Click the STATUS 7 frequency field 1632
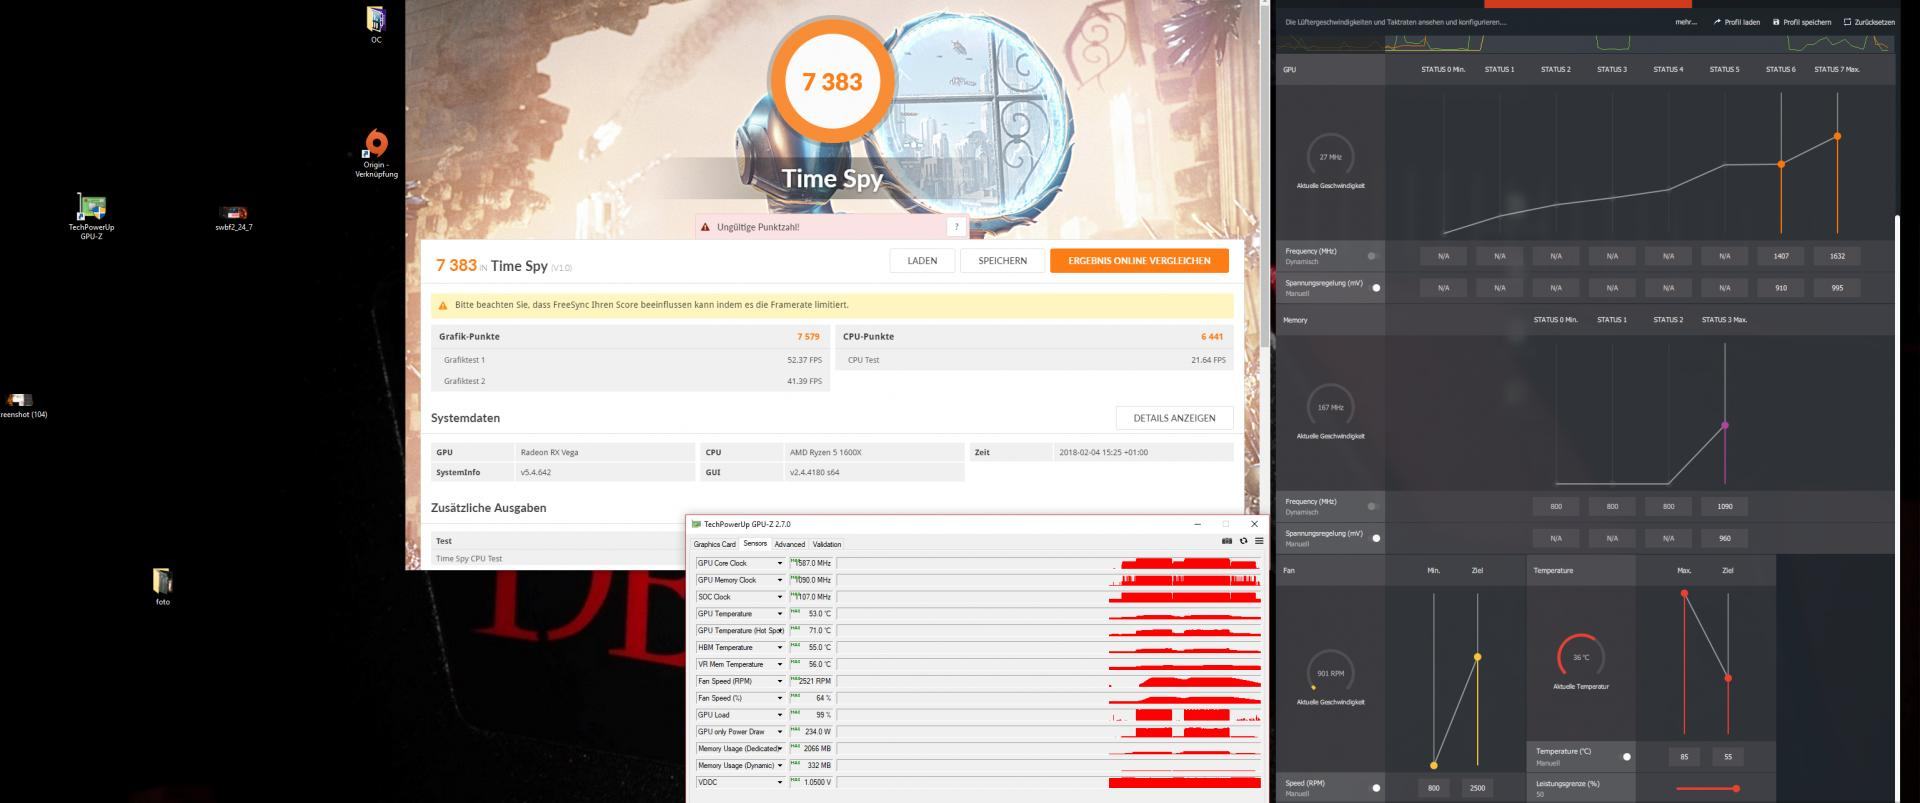Screen dimensions: 1920x803 (1837, 256)
